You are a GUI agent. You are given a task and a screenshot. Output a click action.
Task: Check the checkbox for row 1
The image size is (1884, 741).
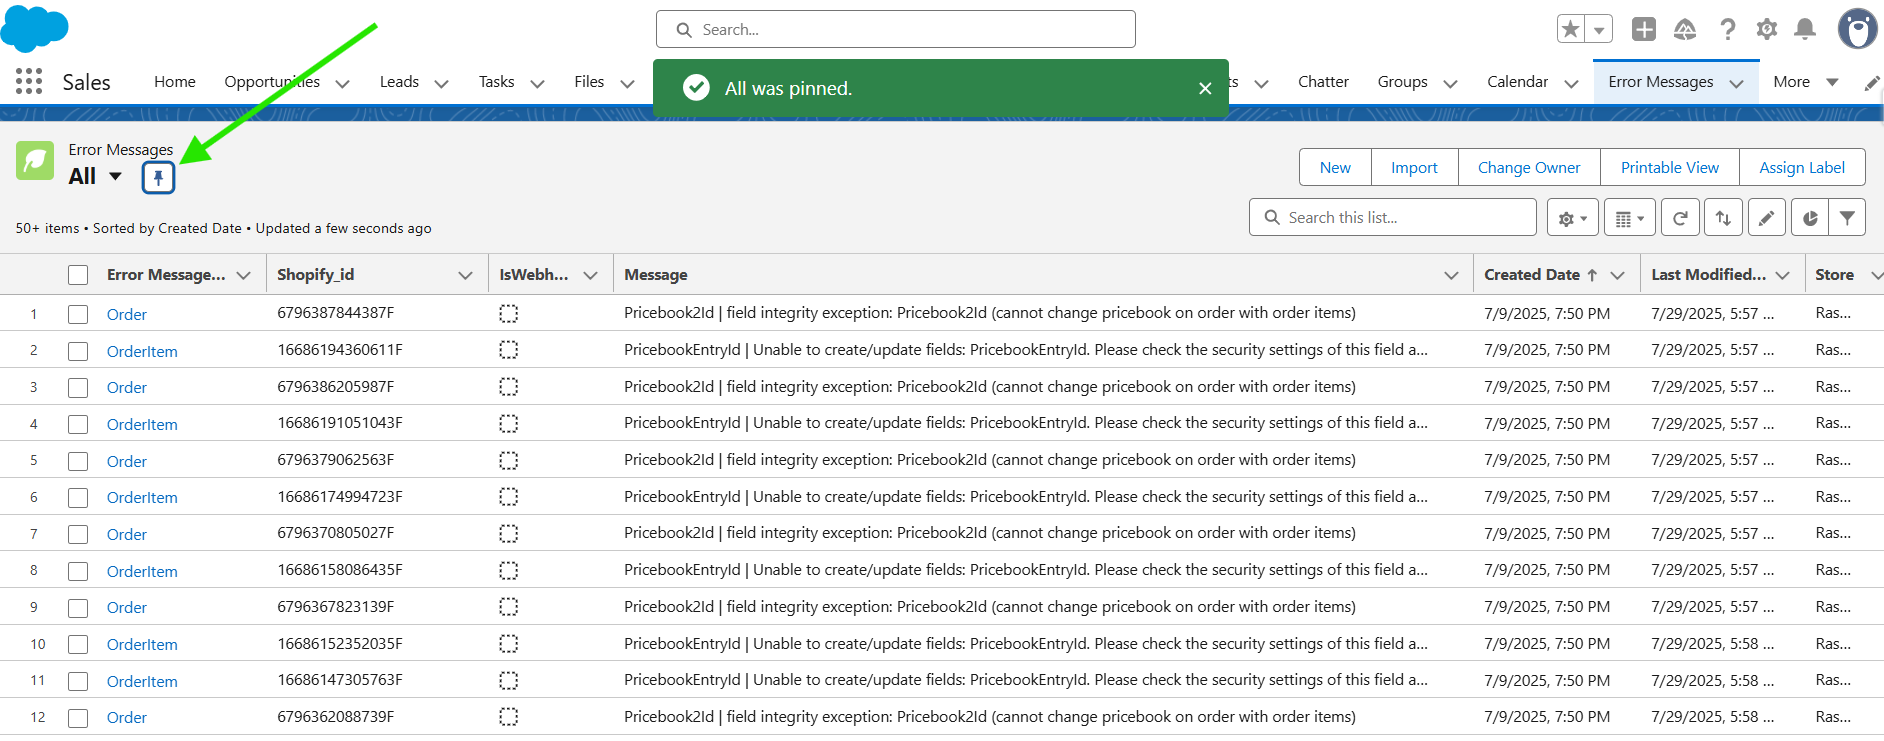click(78, 314)
